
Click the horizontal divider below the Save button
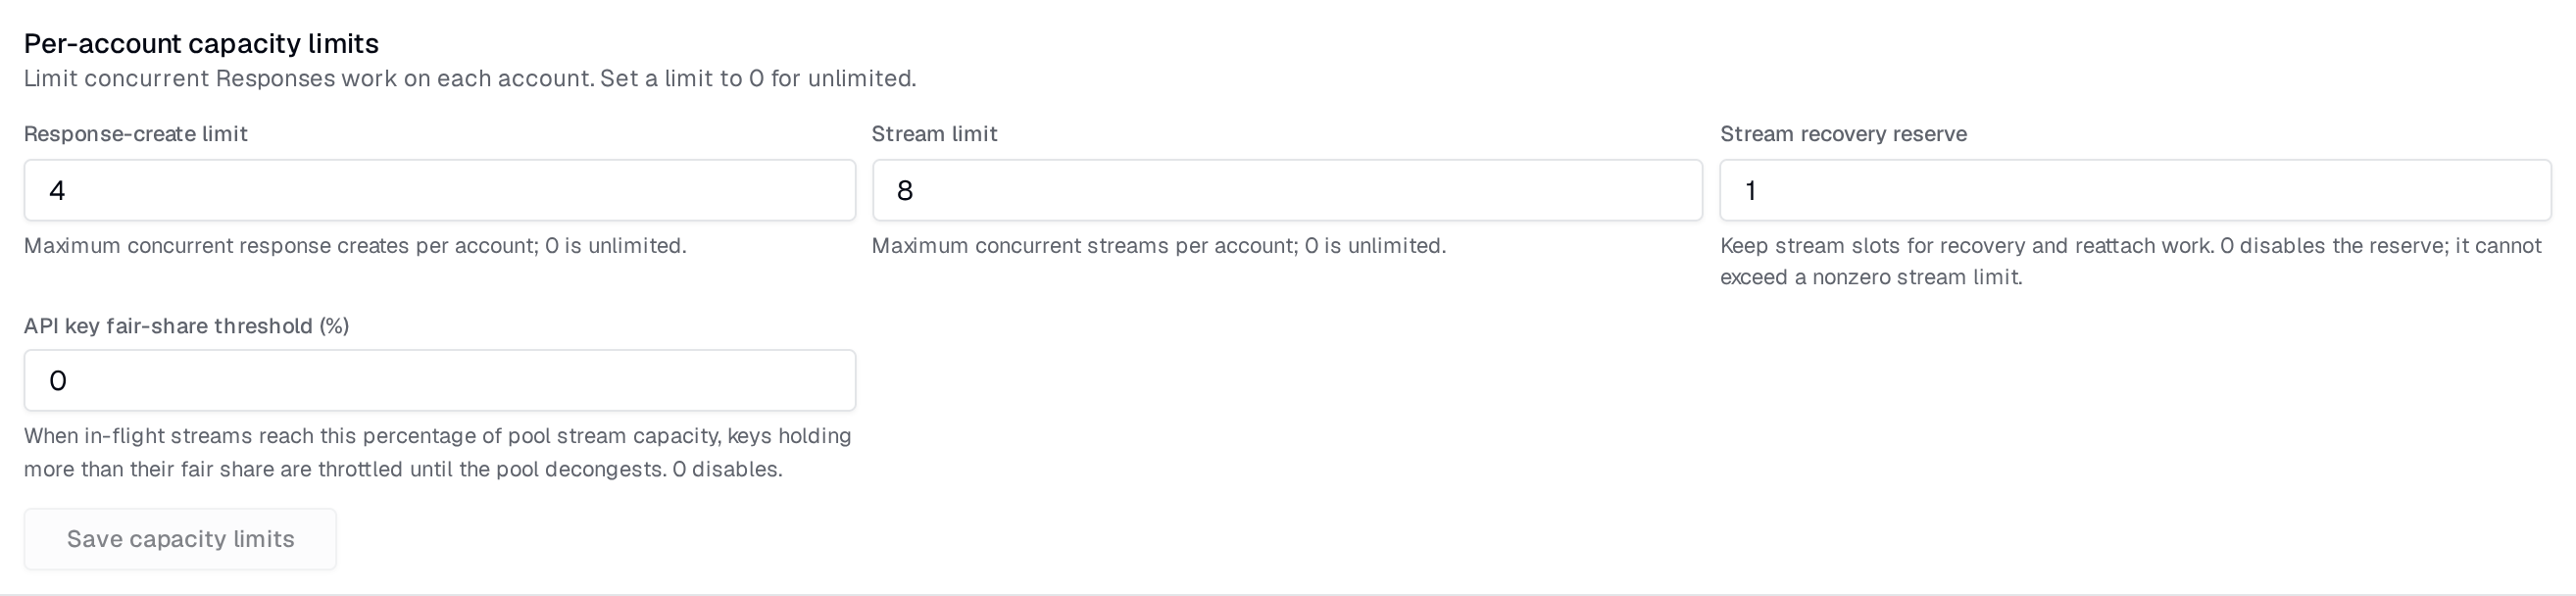point(1288,595)
